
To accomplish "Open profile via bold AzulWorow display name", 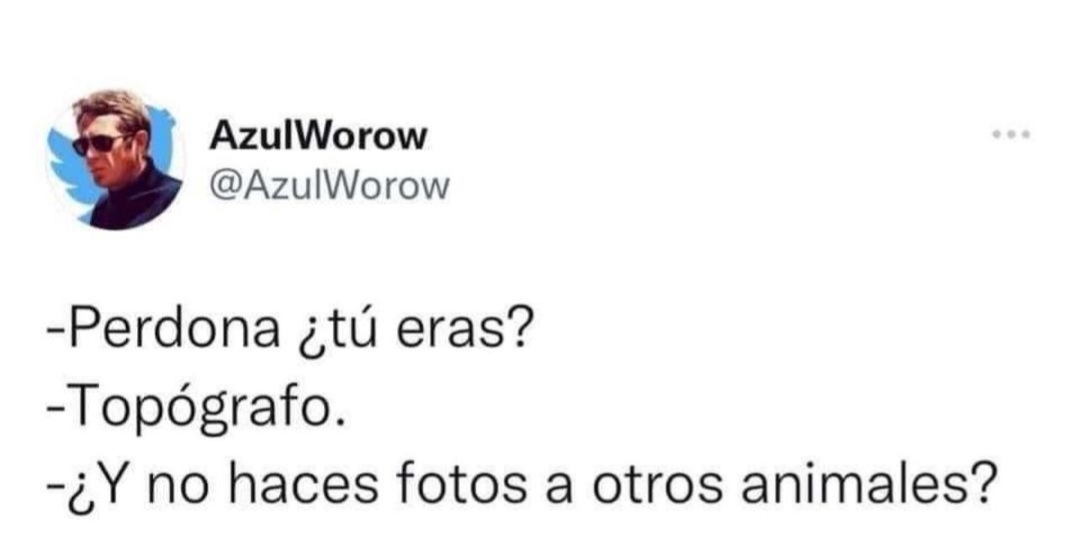I will [x=318, y=137].
